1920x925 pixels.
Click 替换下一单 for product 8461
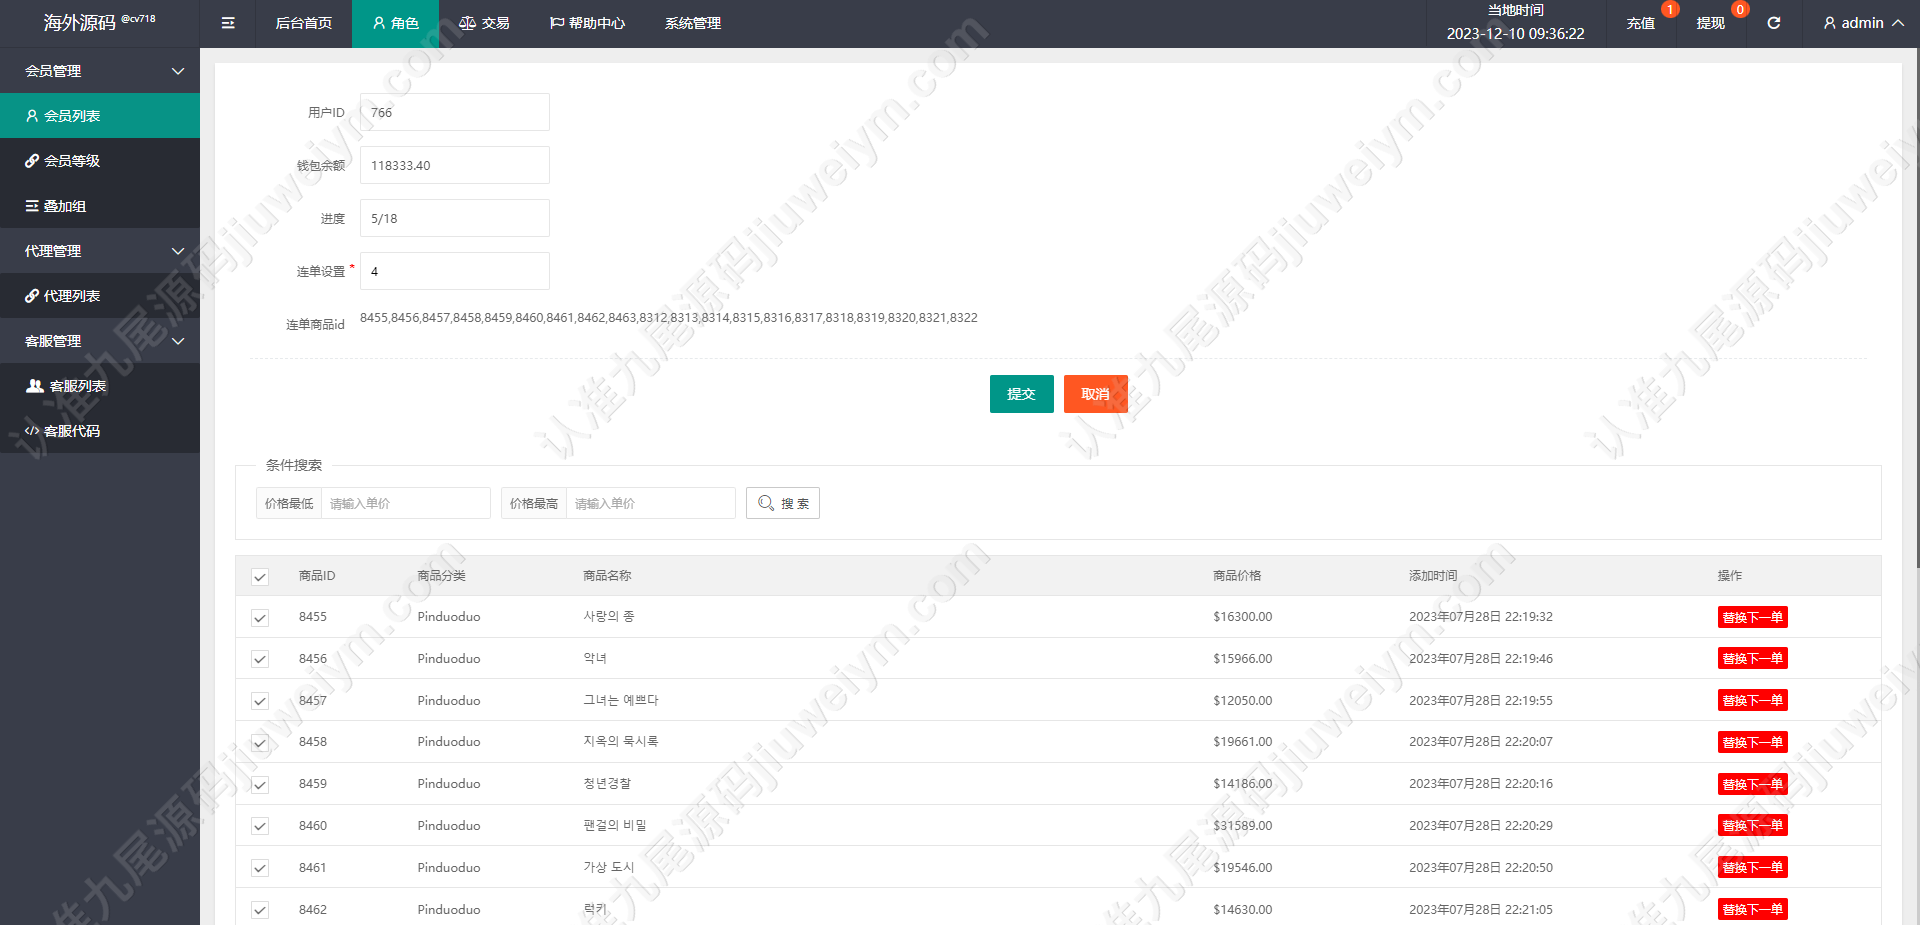1752,867
